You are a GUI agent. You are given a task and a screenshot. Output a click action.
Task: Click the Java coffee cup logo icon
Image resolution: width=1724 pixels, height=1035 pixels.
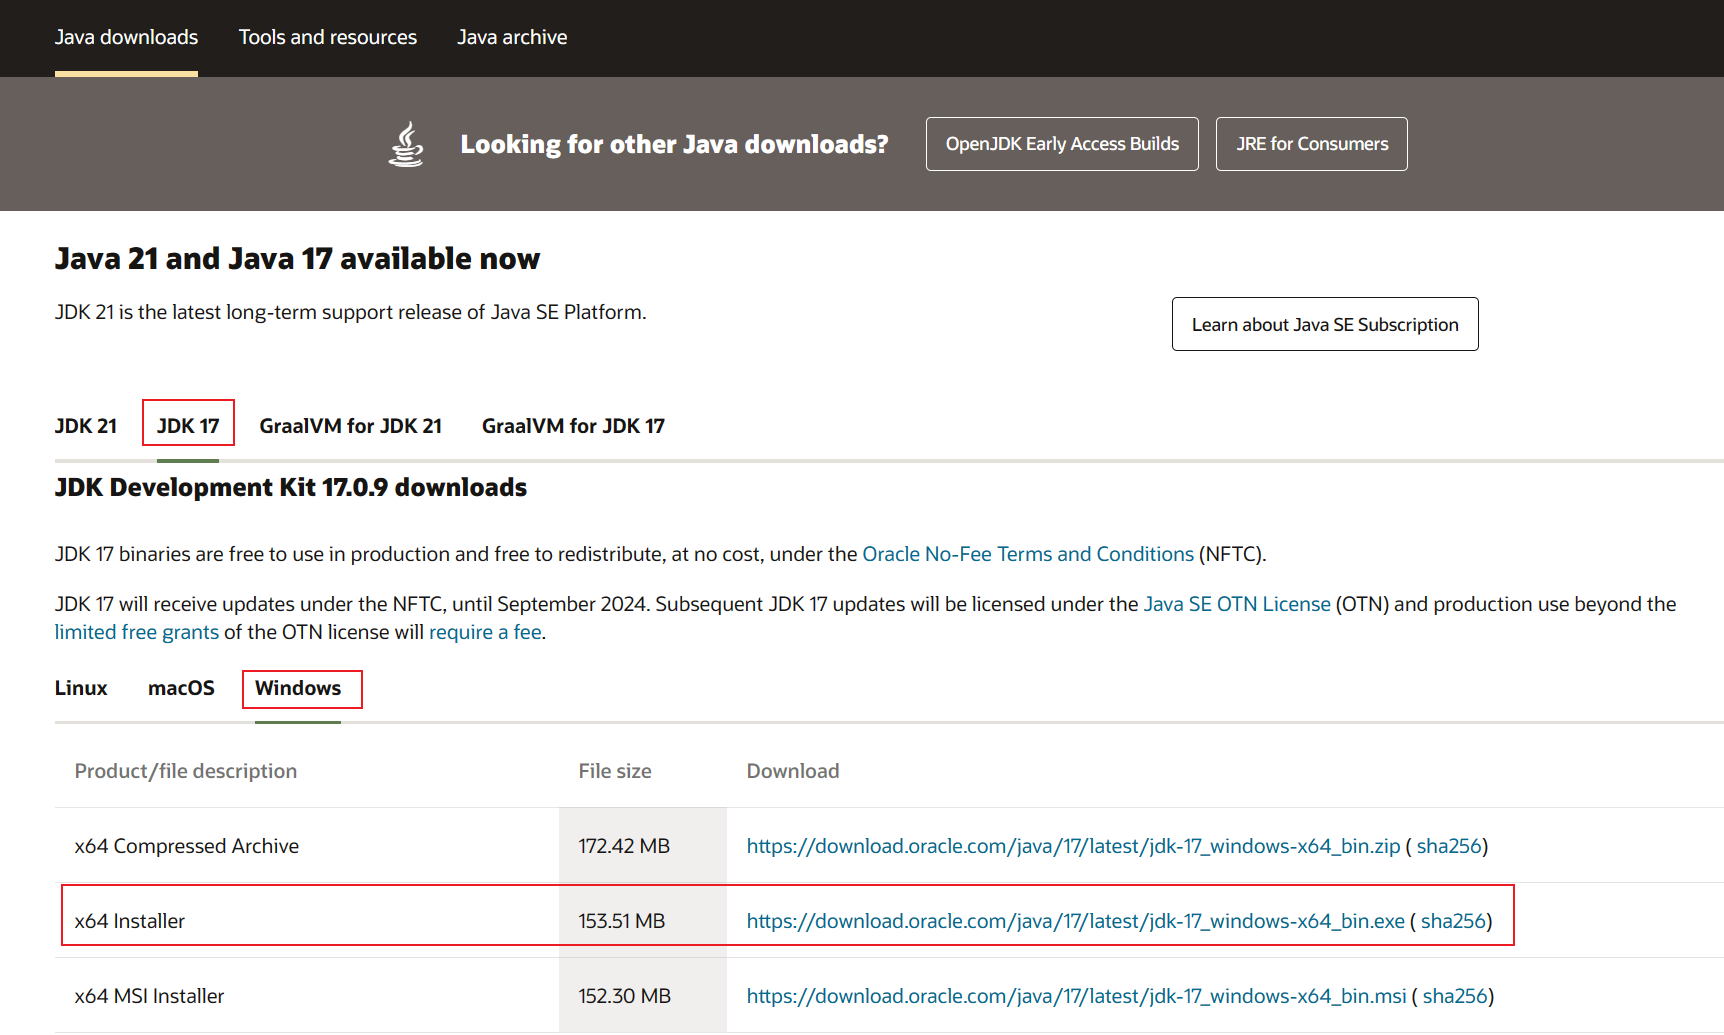tap(406, 144)
